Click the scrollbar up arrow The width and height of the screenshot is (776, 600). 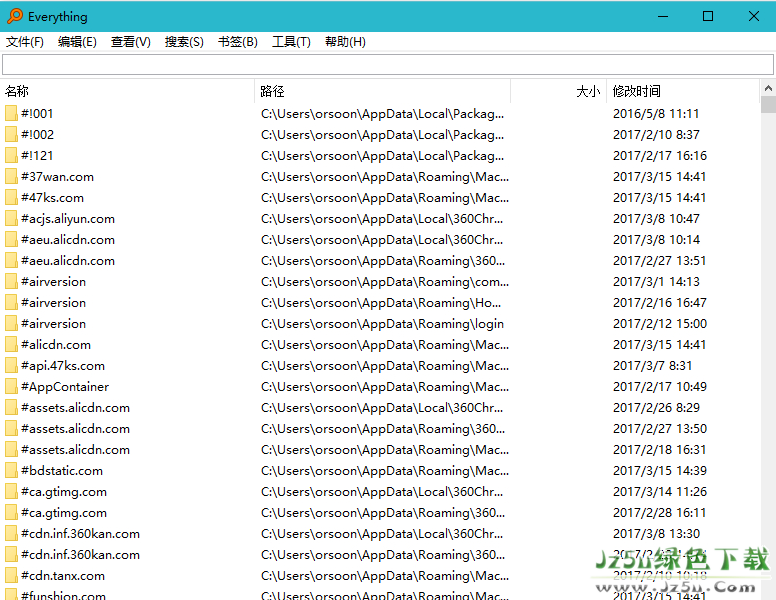tap(768, 88)
